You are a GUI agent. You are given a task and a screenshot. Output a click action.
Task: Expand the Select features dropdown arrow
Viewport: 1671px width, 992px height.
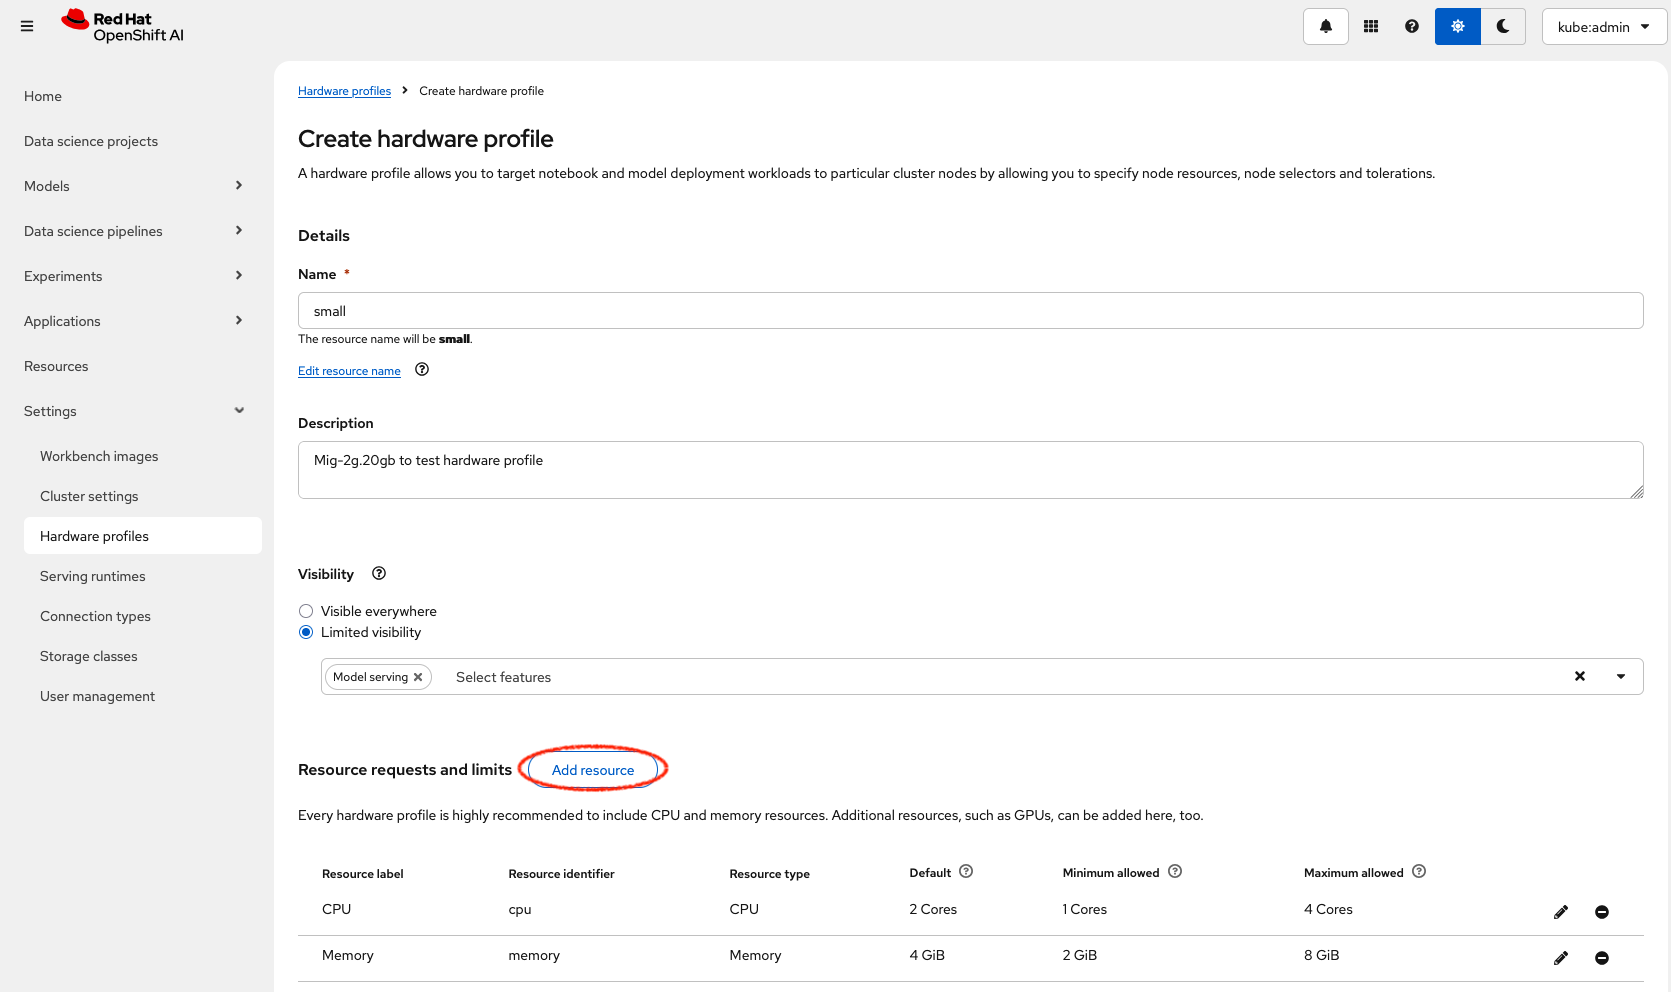tap(1620, 677)
